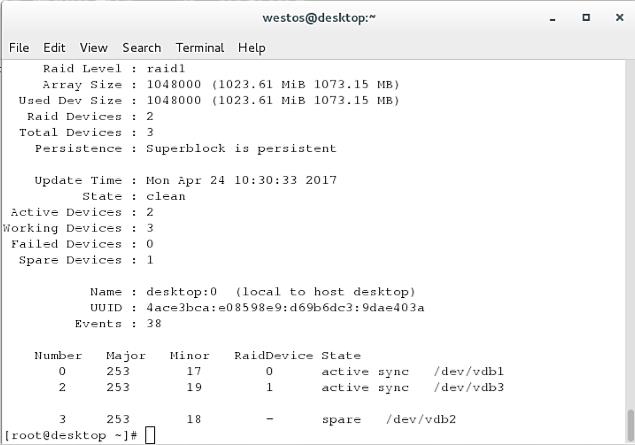635x445 pixels.
Task: Click the /dev/vdb3 device path
Action: 469,388
